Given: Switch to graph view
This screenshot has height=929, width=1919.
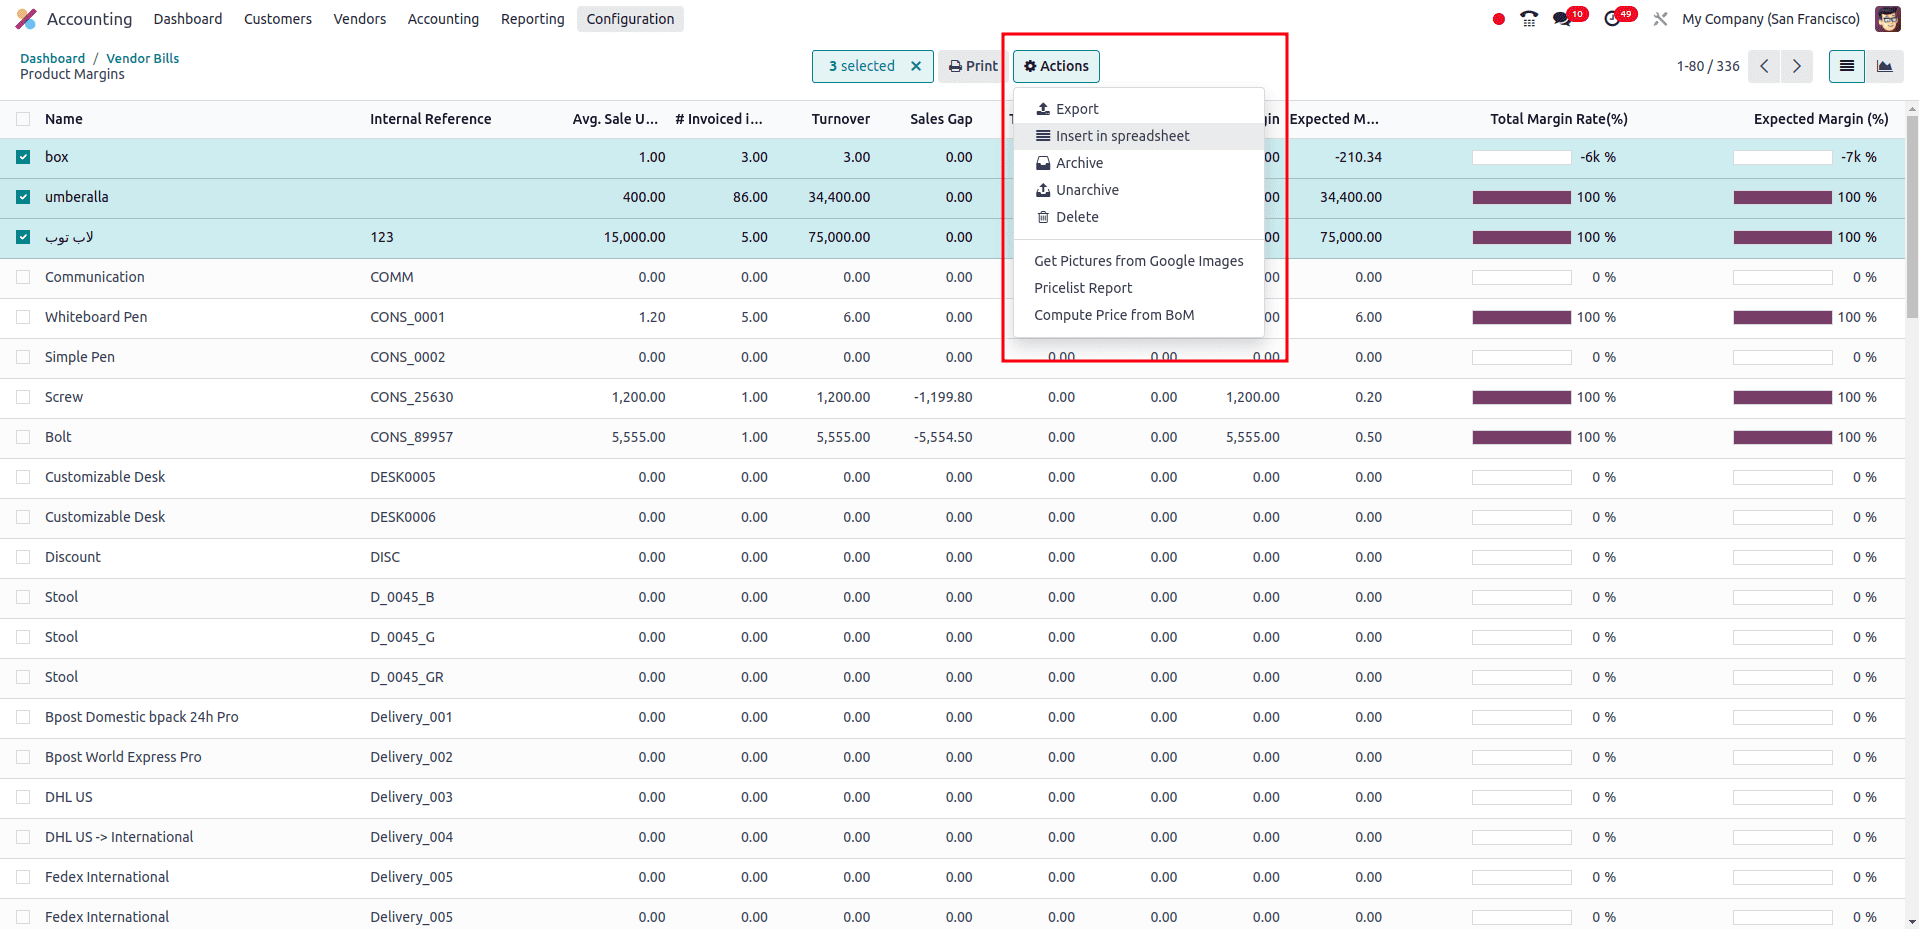Looking at the screenshot, I should click(1884, 66).
